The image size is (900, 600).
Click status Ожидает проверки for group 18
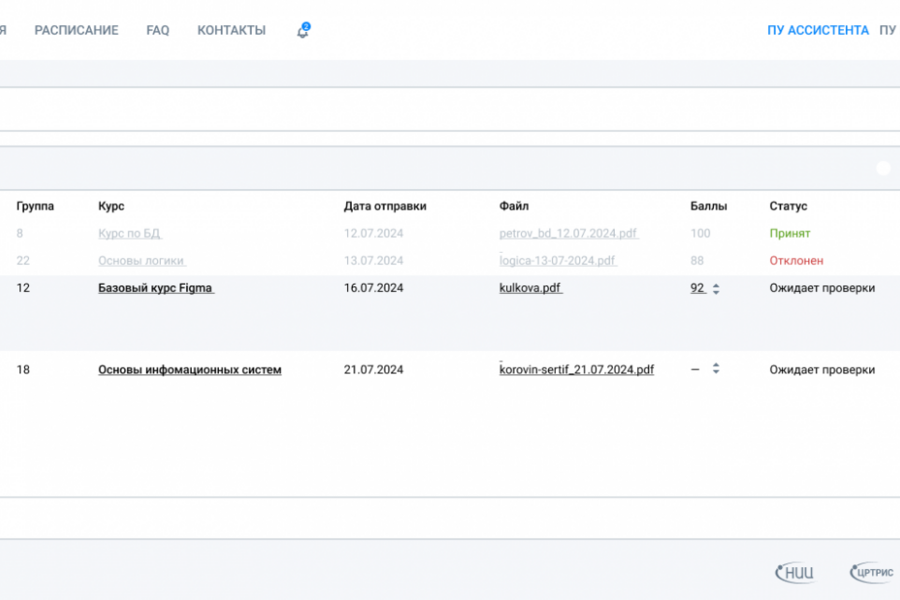pyautogui.click(x=822, y=370)
